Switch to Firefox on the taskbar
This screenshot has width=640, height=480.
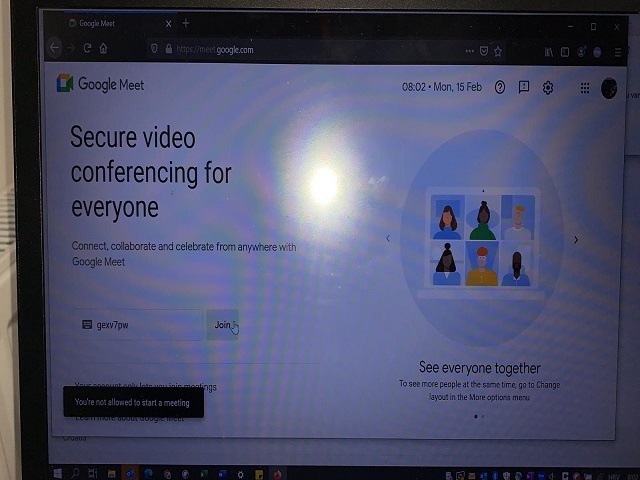277,474
